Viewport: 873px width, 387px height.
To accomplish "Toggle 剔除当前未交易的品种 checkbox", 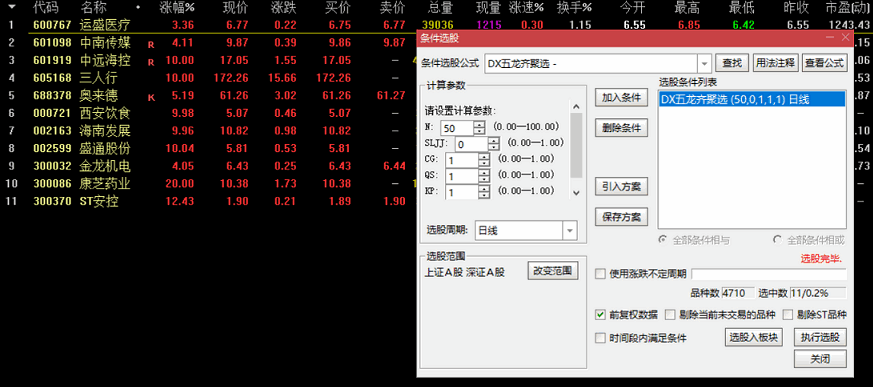I will 670,315.
